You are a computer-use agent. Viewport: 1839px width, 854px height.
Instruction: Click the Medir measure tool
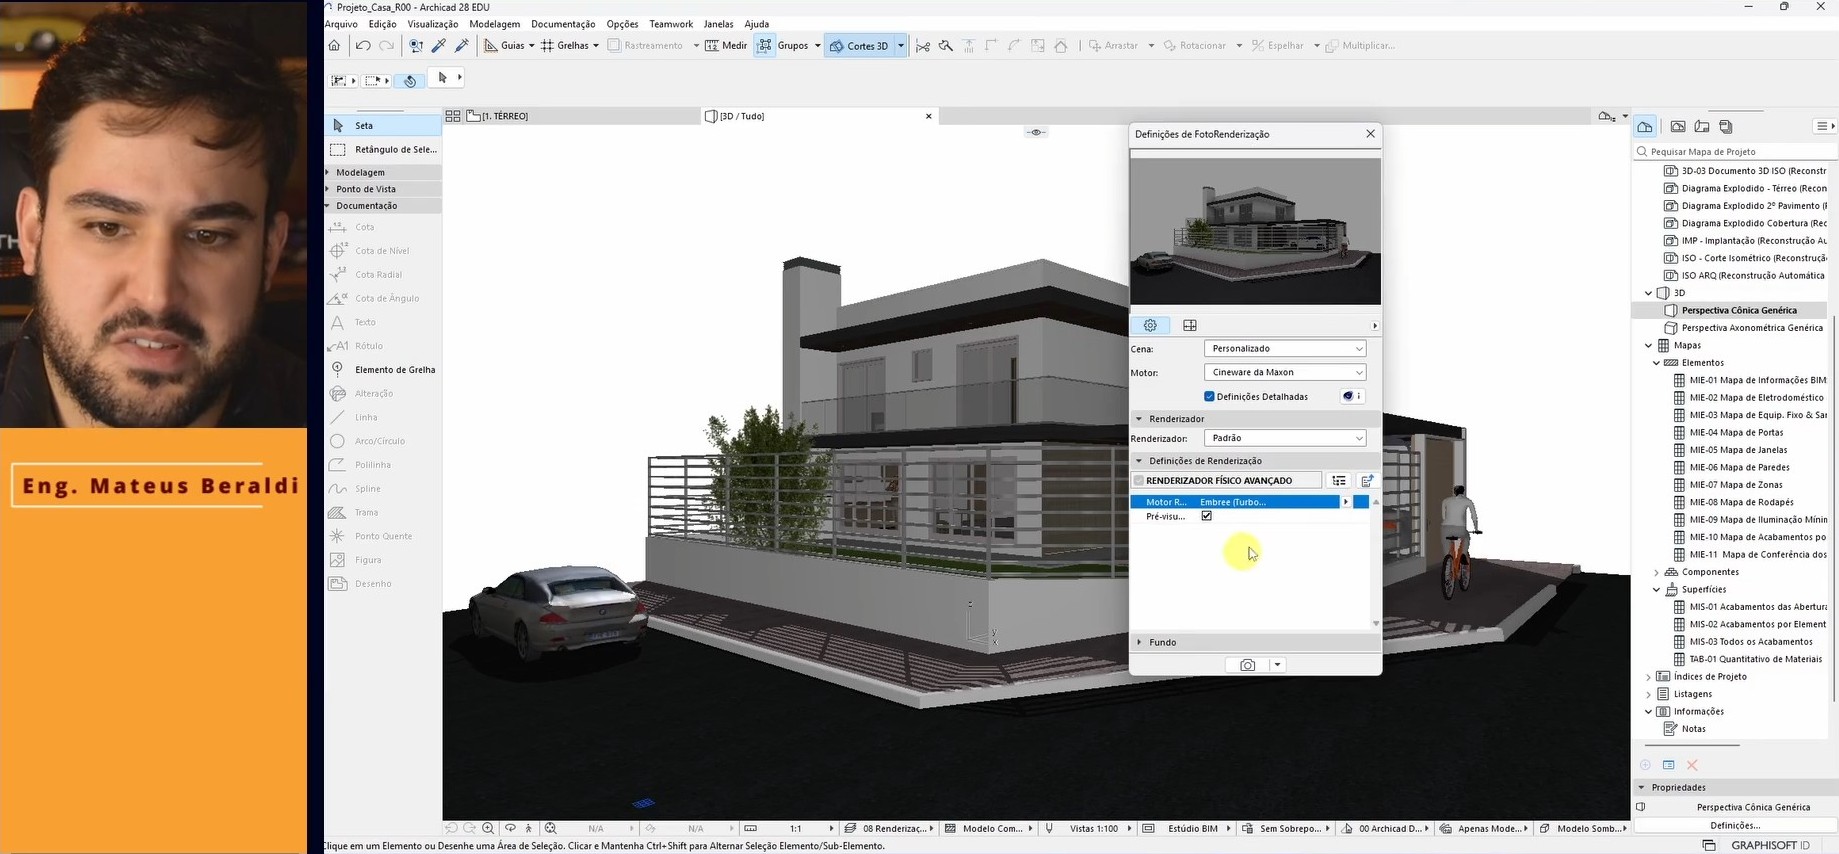(726, 45)
